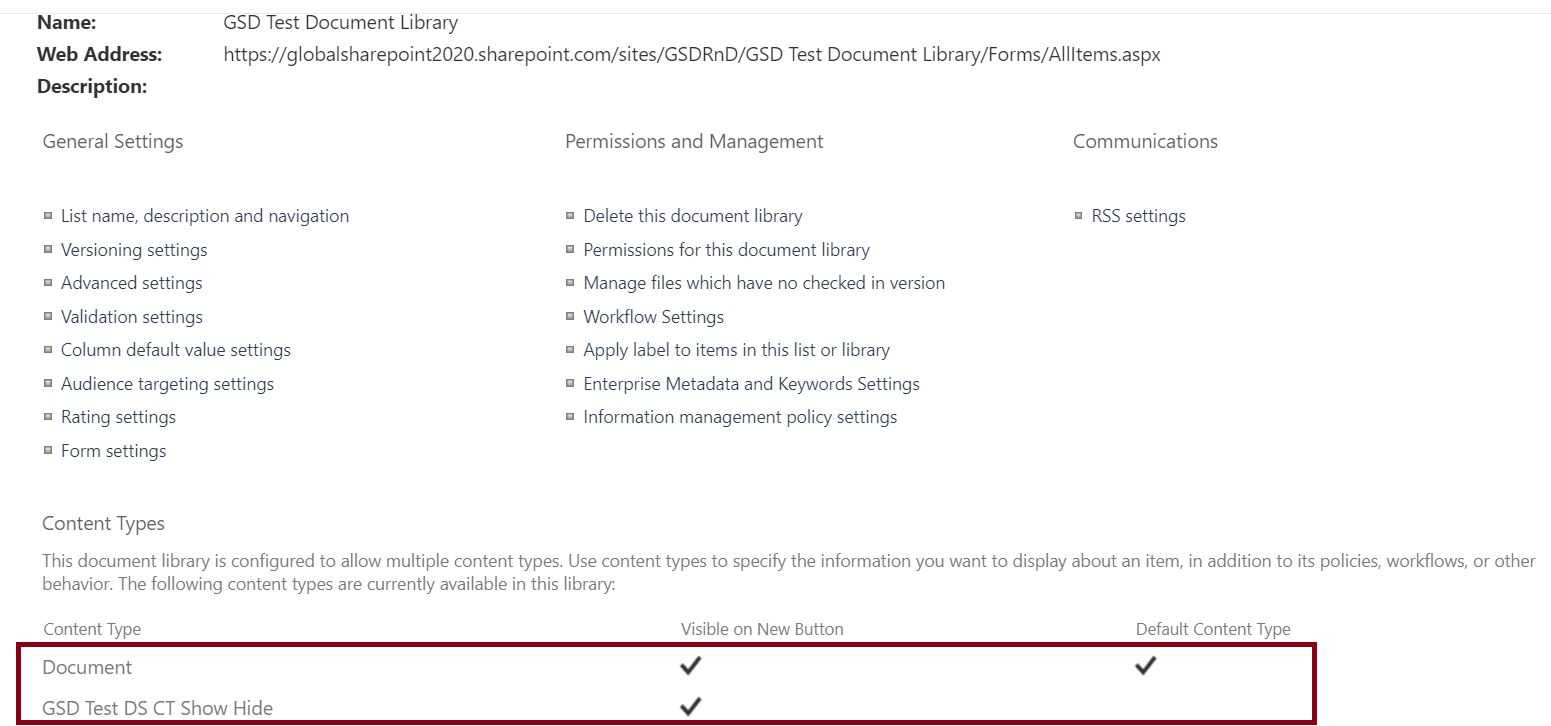Open Column default value settings
Screen dimensions: 1551x726
176,350
